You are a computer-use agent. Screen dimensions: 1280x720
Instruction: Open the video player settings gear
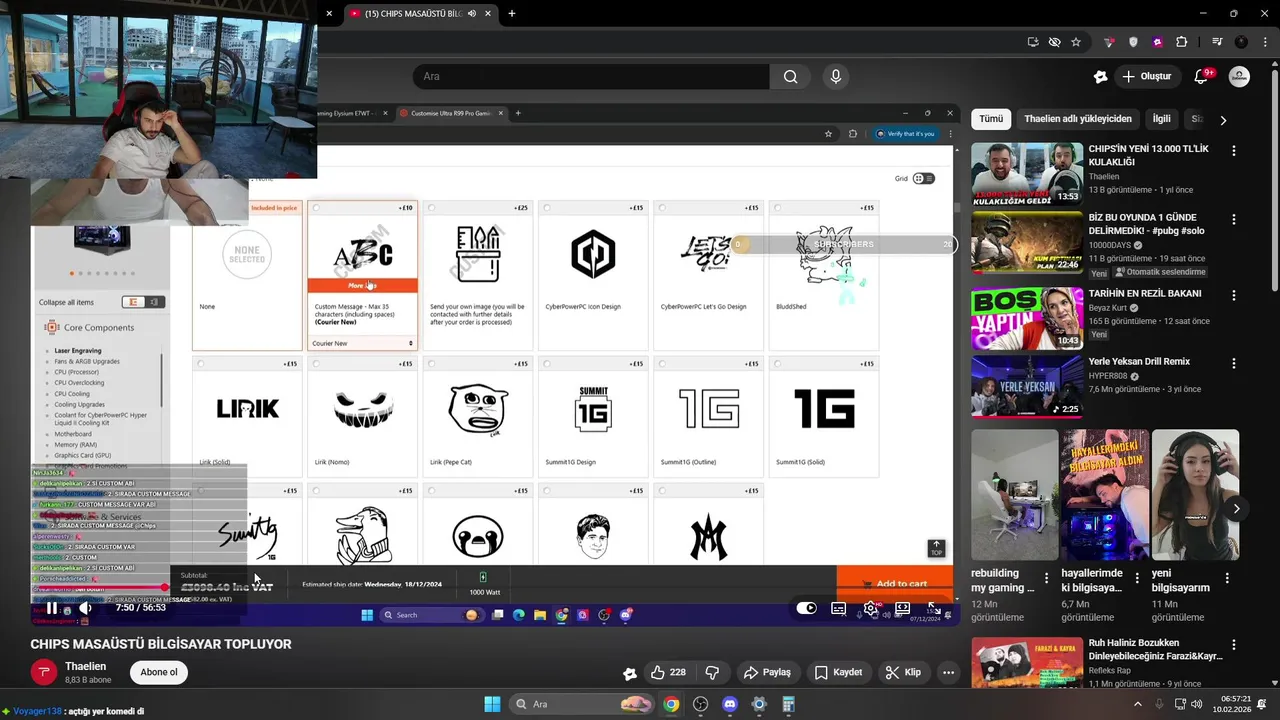[871, 608]
